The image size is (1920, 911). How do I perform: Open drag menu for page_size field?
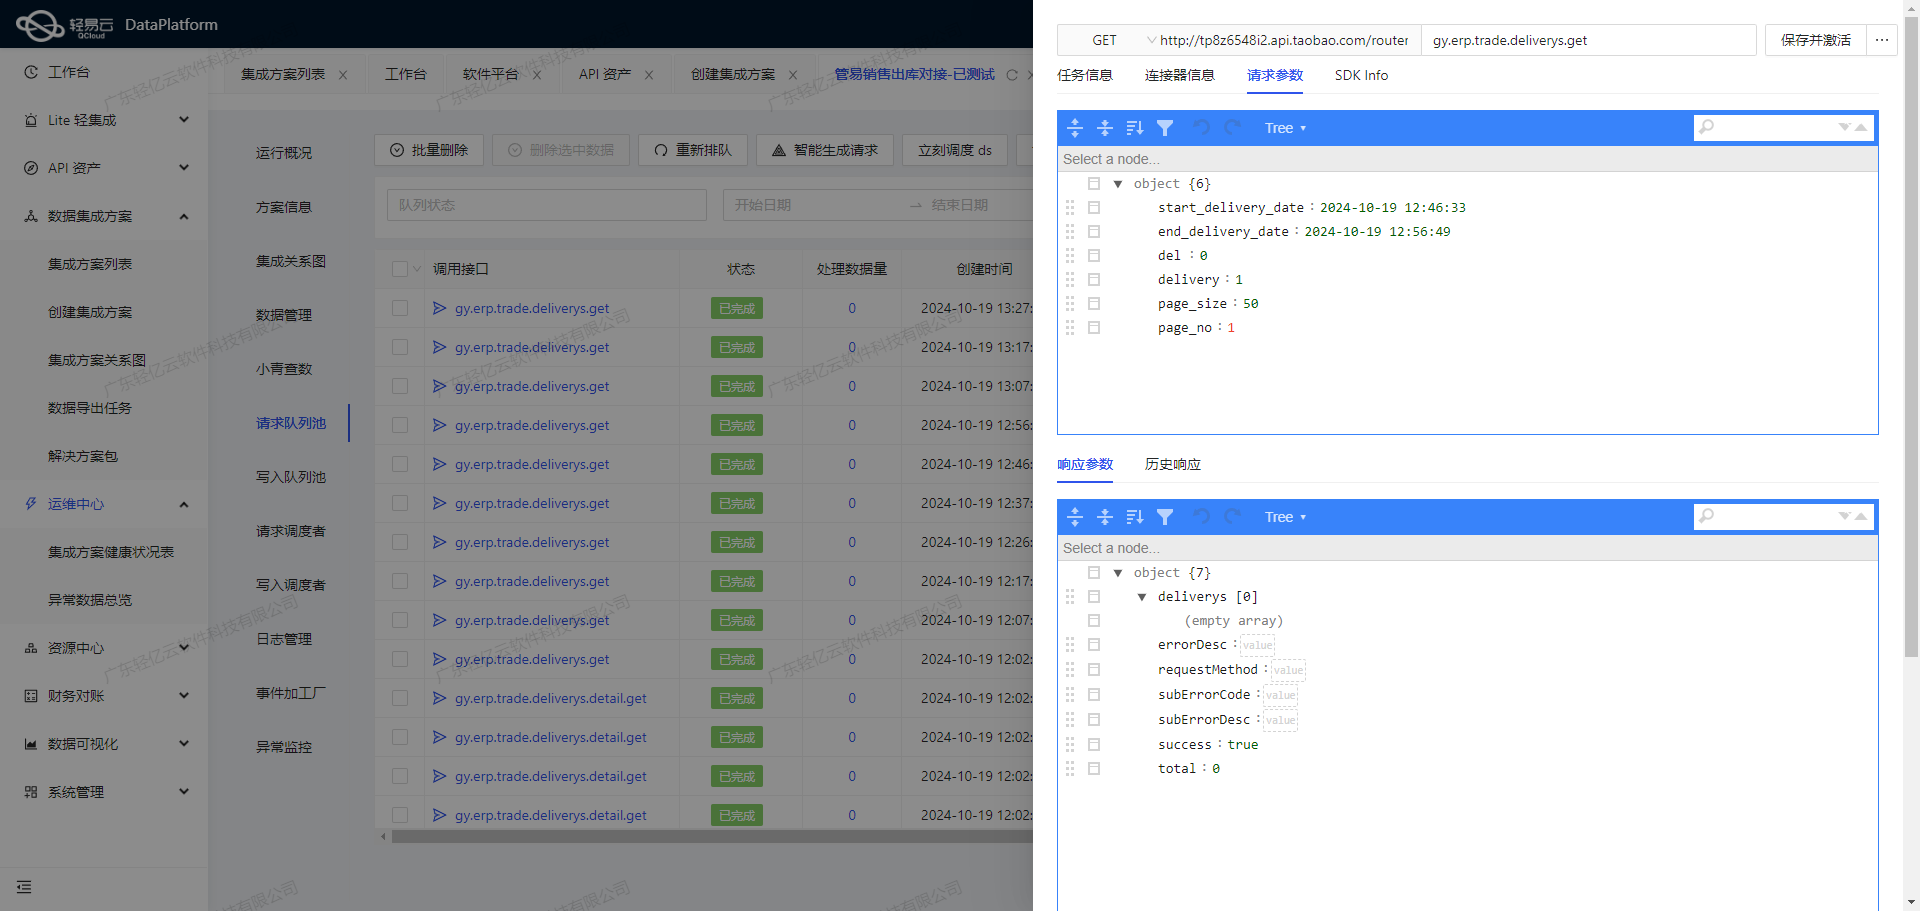pyautogui.click(x=1070, y=304)
